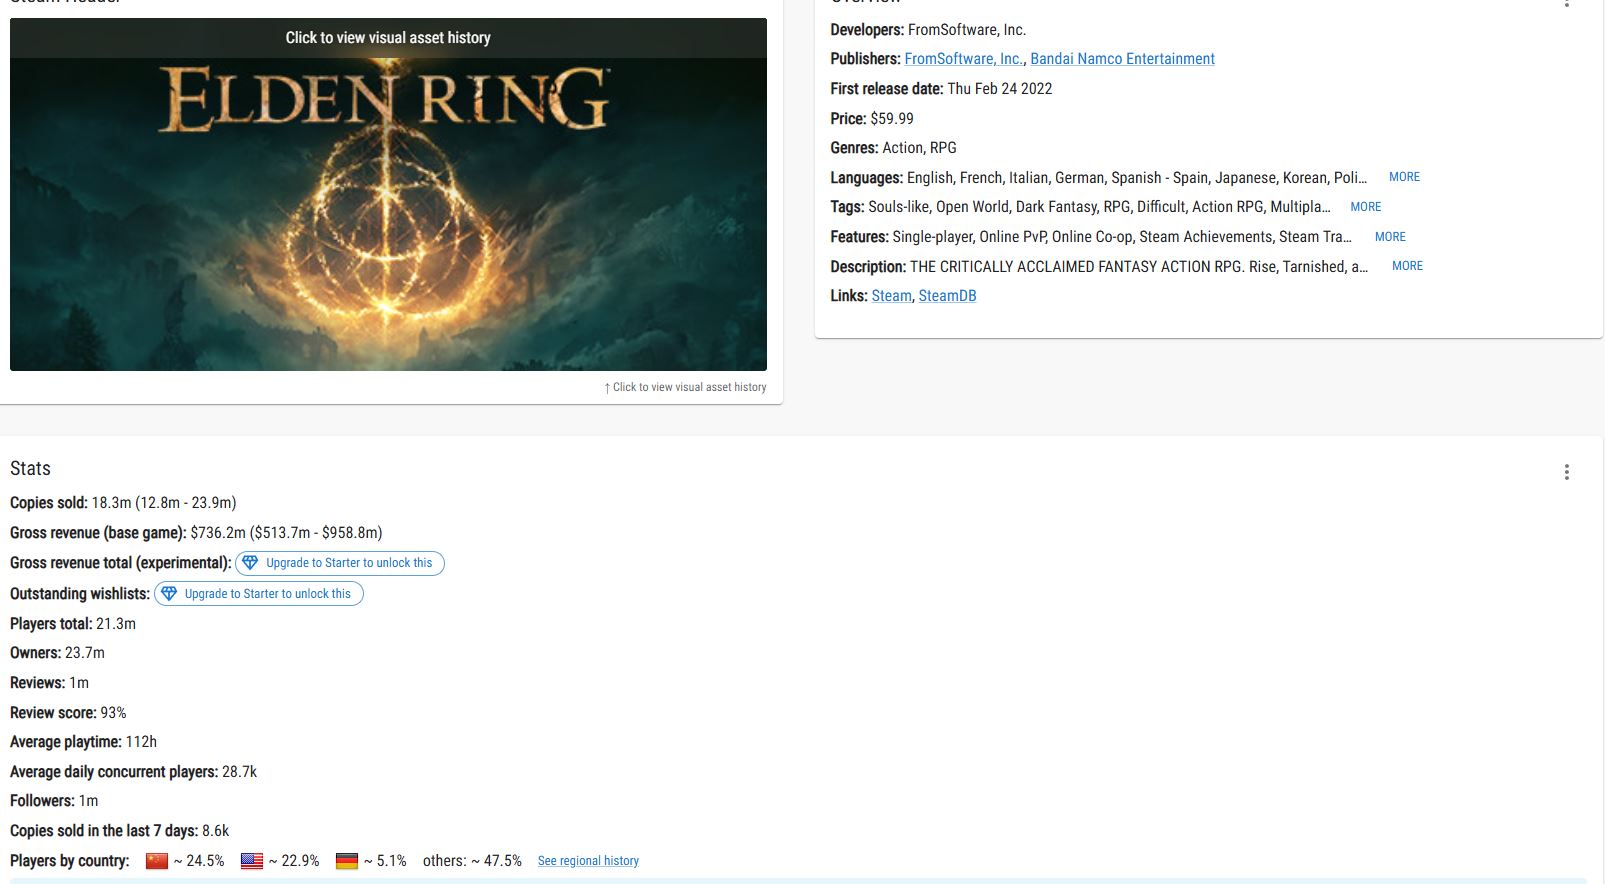
Task: Select the Copies sold value '18.3m (12.8m - 23.9m)'
Action: tap(164, 503)
